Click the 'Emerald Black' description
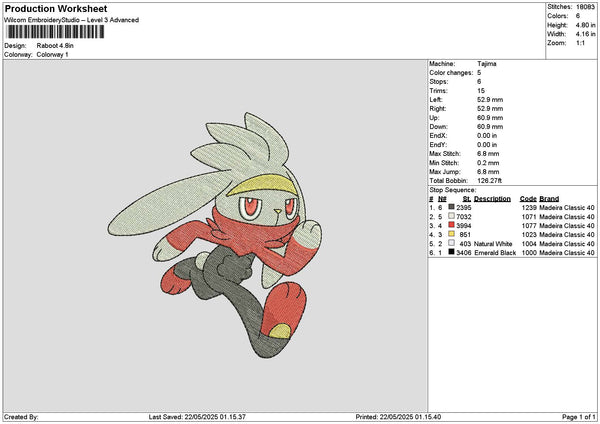 [495, 253]
